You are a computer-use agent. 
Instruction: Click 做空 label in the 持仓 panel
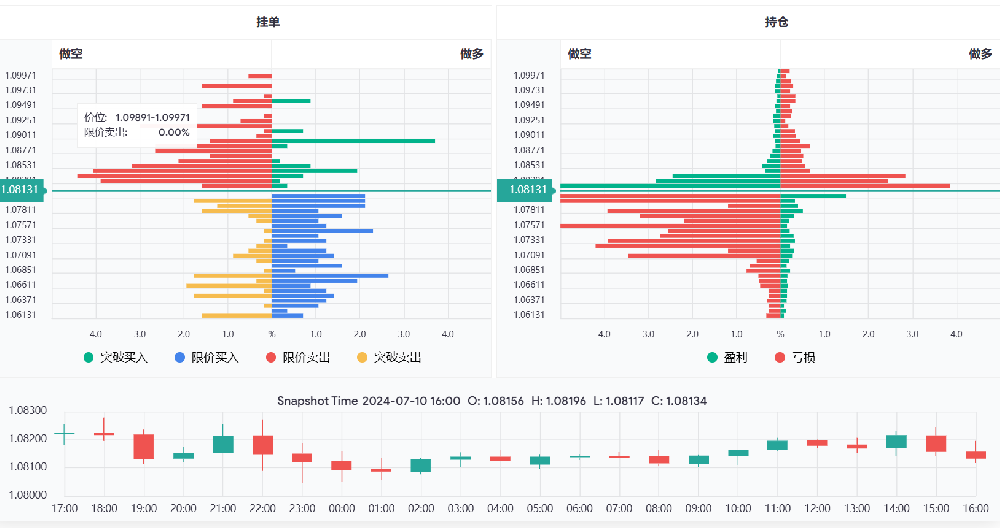click(580, 54)
